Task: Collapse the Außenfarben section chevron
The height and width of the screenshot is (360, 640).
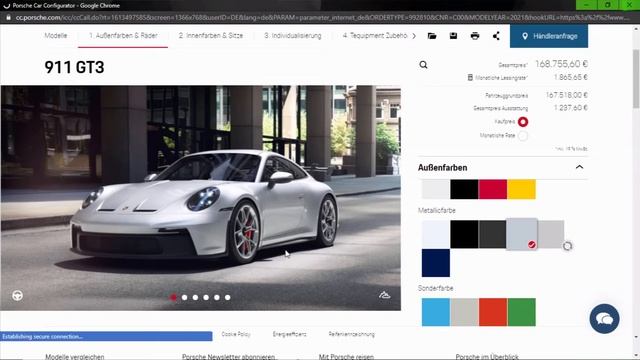Action: (x=579, y=167)
